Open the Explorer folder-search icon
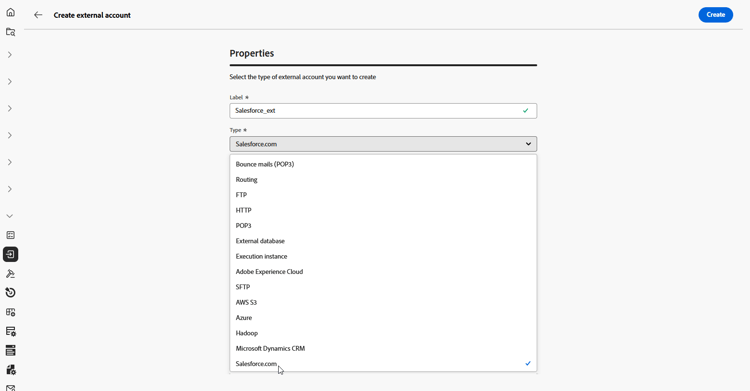This screenshot has height=391, width=750. click(x=11, y=32)
